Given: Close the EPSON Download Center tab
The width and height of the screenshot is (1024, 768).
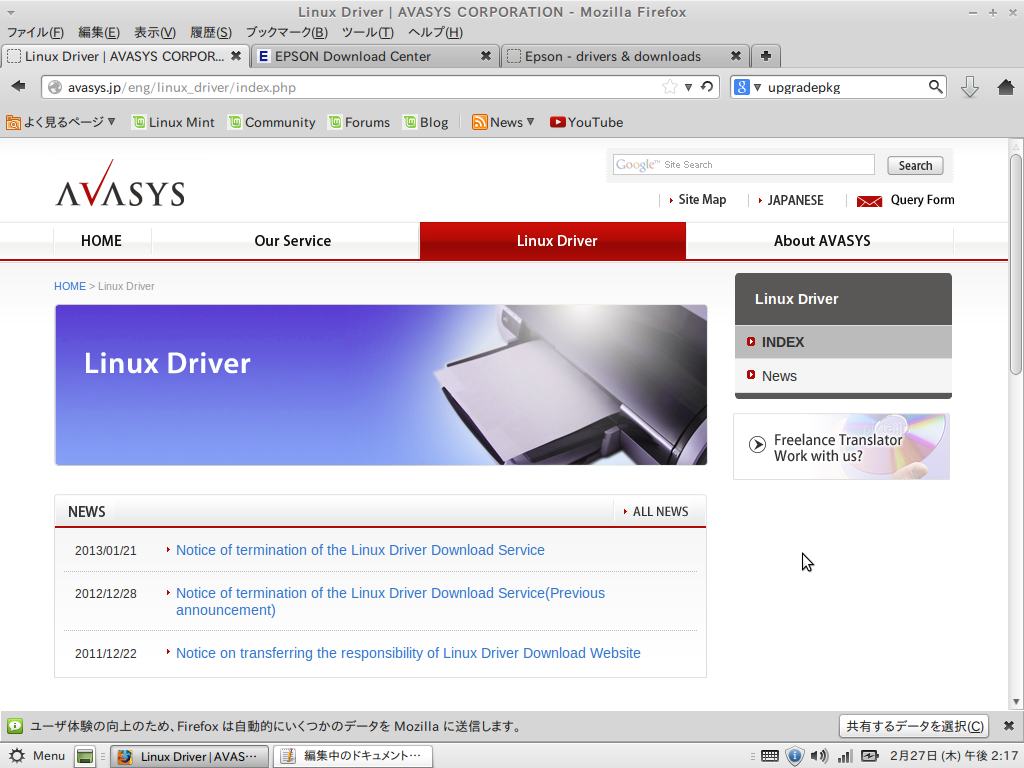Looking at the screenshot, I should pyautogui.click(x=486, y=56).
